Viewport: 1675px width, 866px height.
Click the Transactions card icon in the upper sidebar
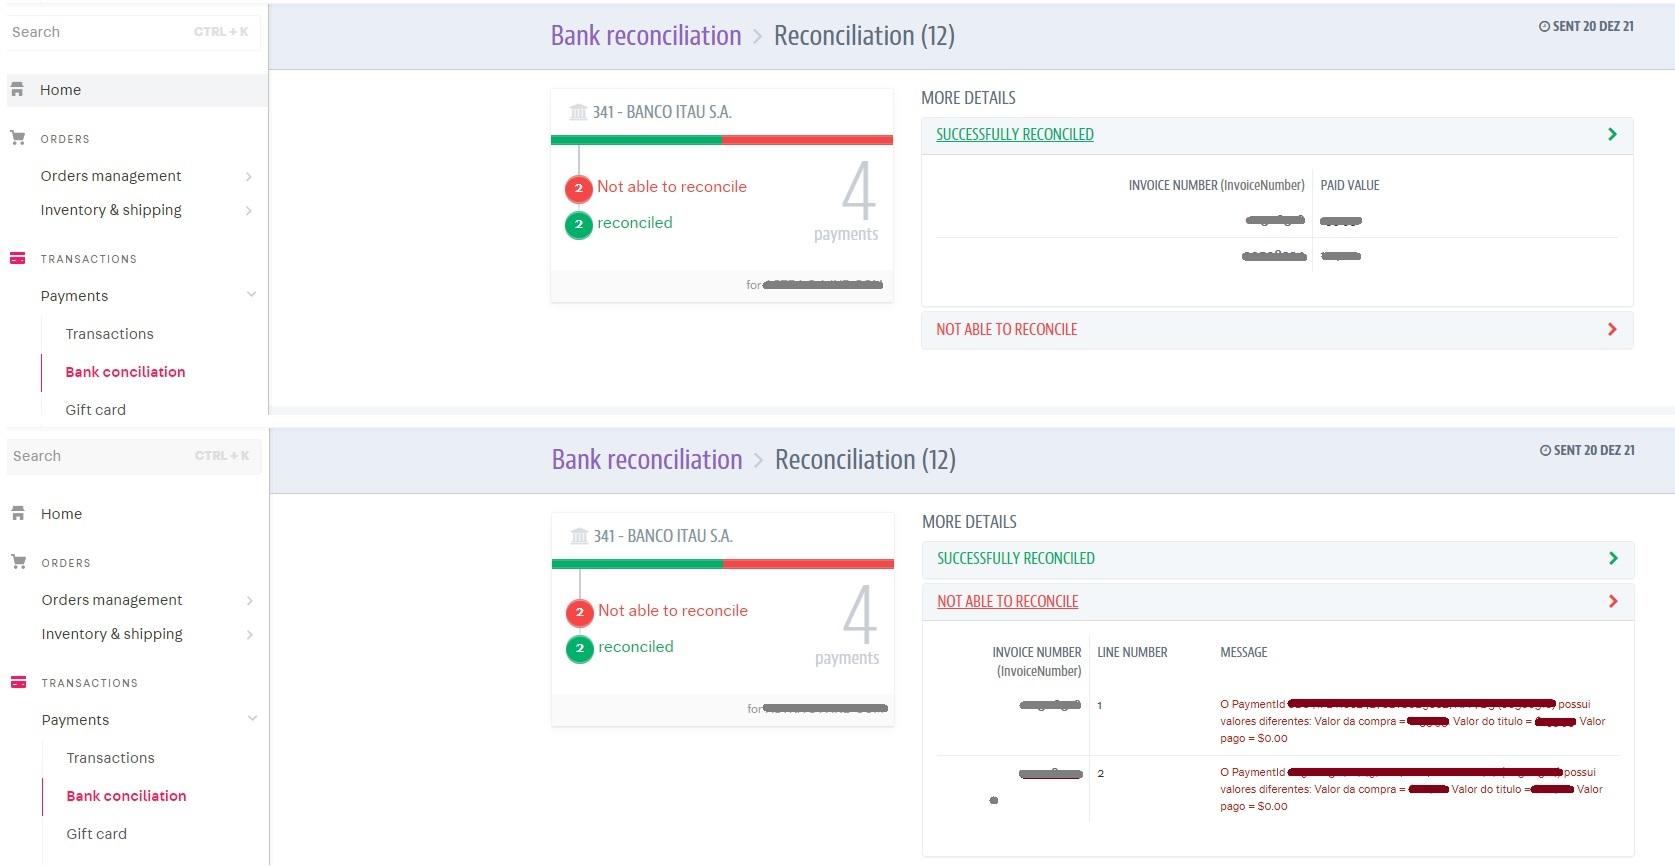pos(17,258)
